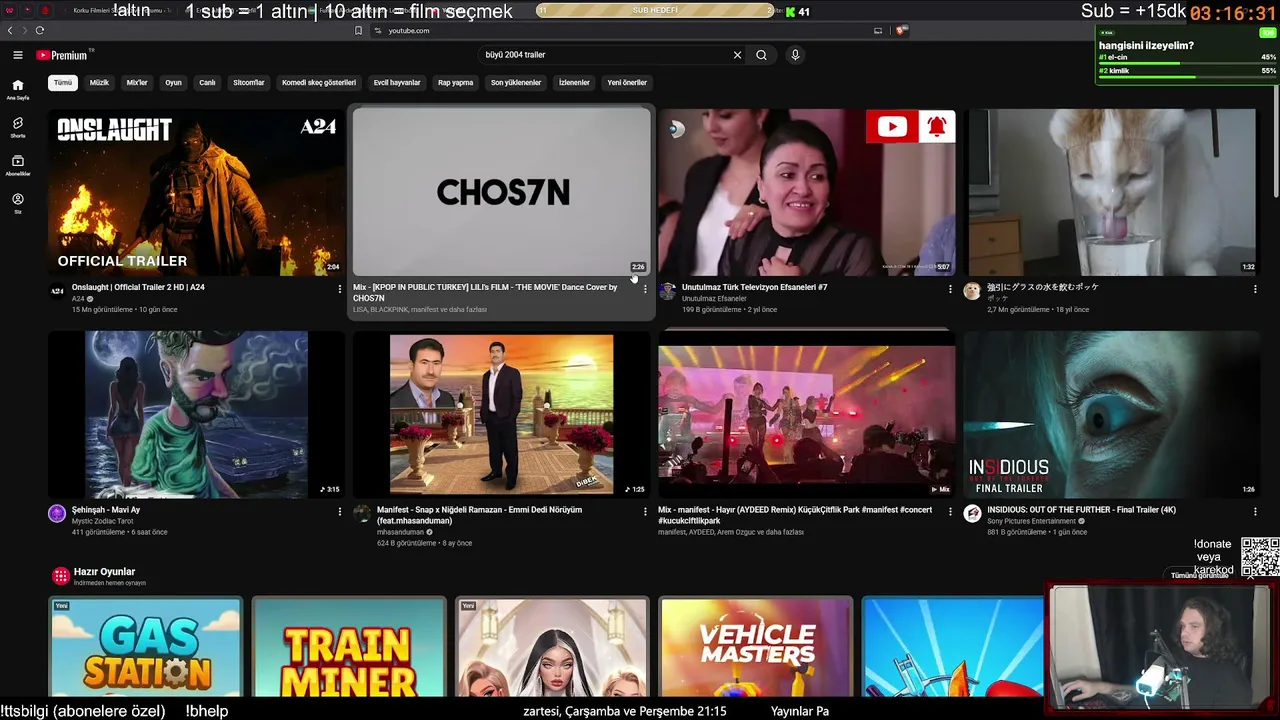Open the Manifest - Snap x Niğdeli Ramazan title
This screenshot has width=1280, height=720.
[x=479, y=515]
